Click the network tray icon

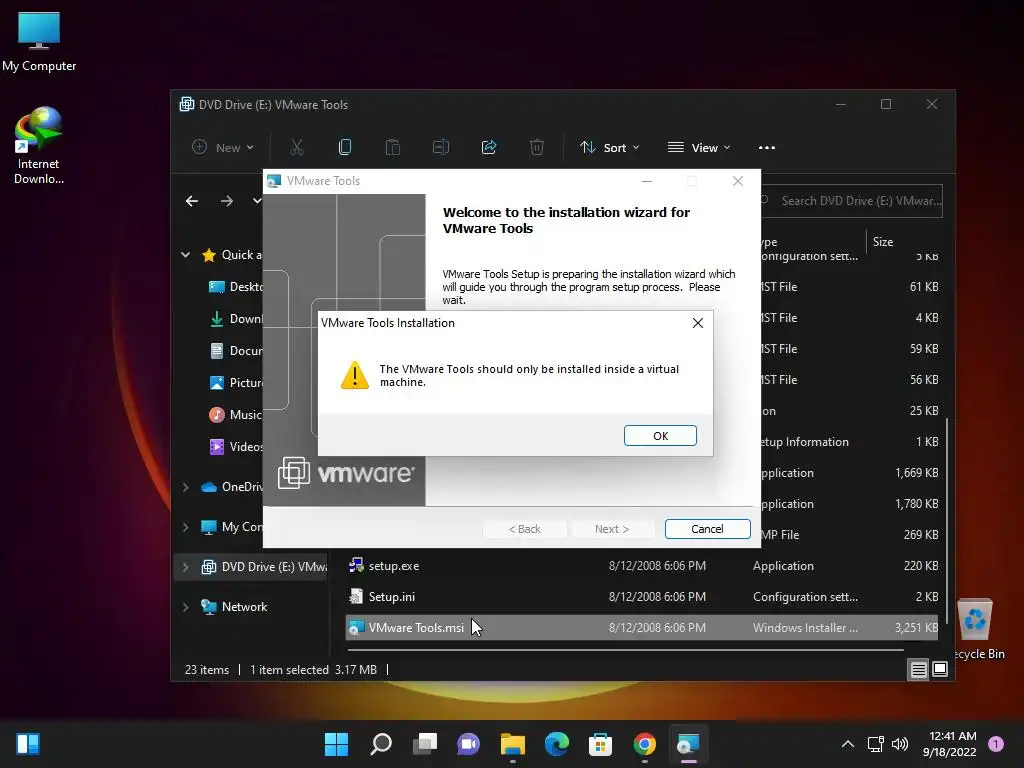pyautogui.click(x=876, y=744)
